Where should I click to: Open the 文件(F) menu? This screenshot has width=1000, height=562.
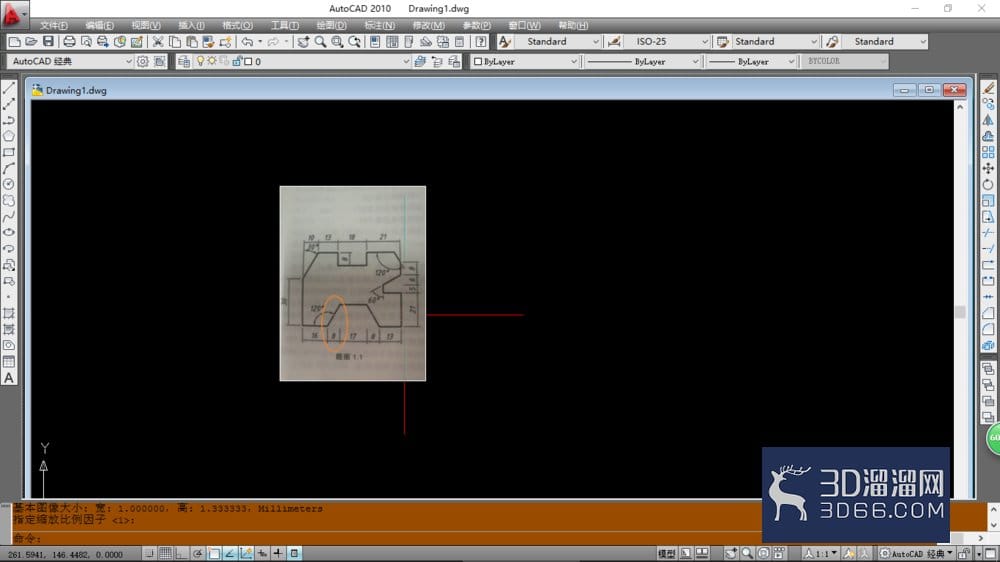coord(54,26)
